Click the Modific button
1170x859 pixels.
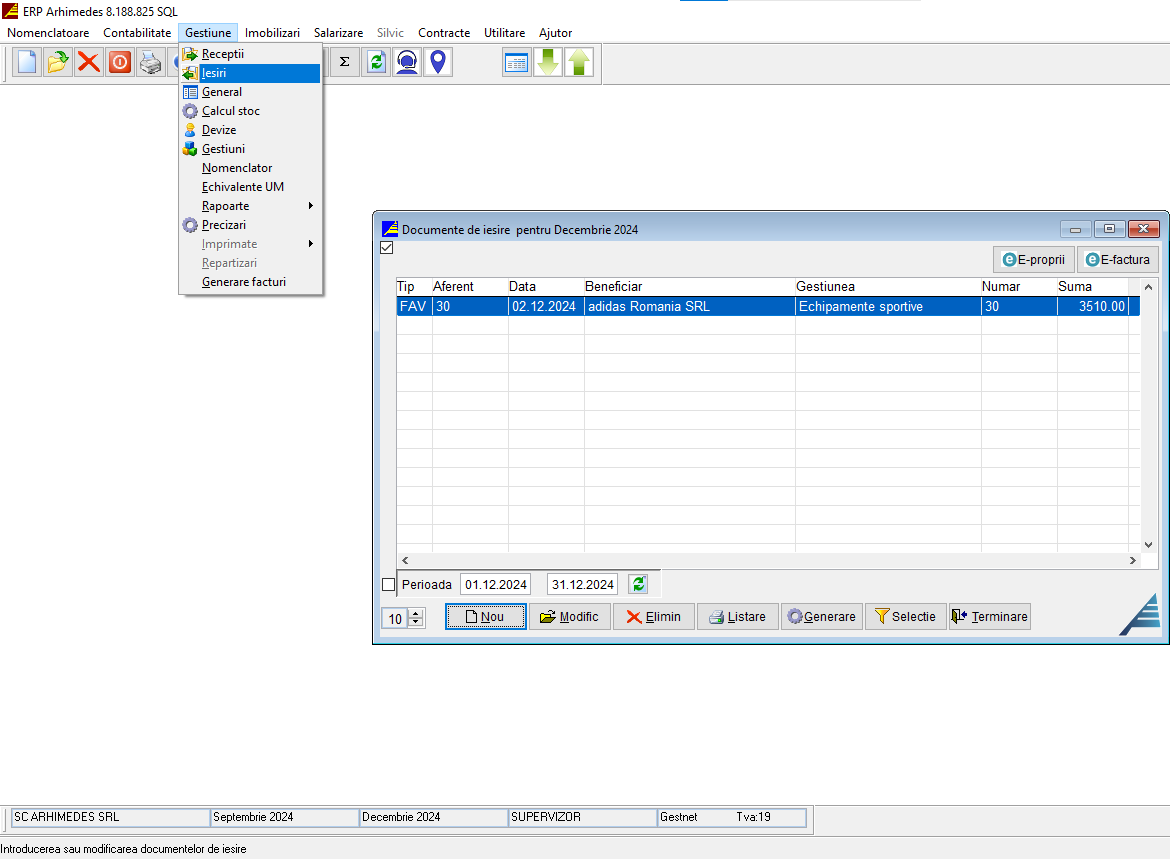click(x=569, y=617)
